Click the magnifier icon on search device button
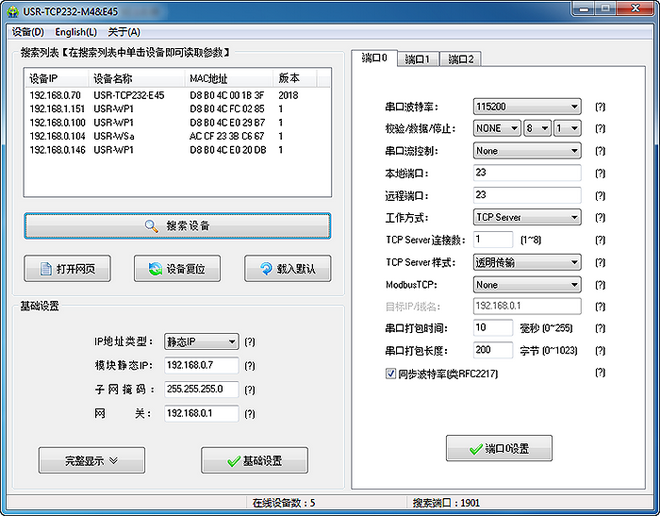This screenshot has height=516, width=660. click(151, 226)
